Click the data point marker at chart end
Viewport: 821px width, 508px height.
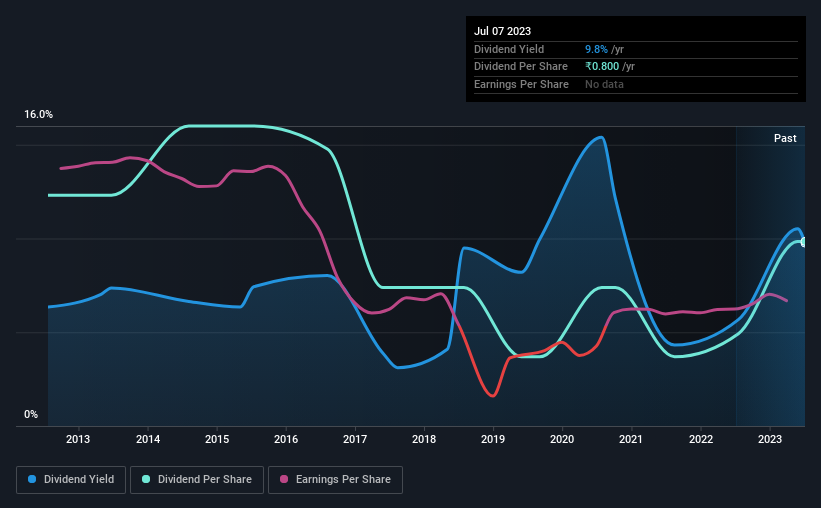click(x=804, y=242)
